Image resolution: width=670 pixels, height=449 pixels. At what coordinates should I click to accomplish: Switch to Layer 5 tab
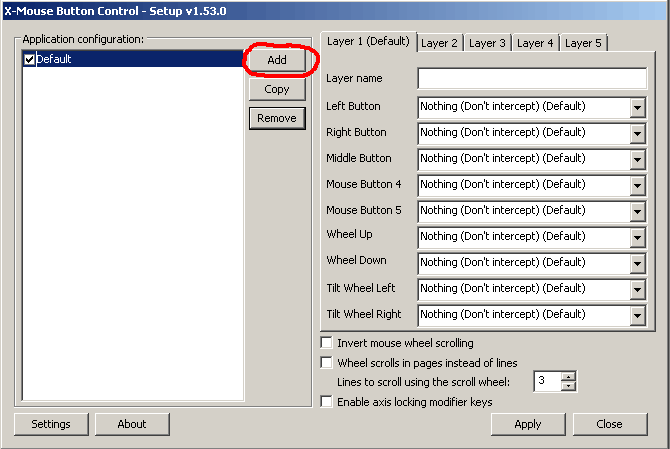583,43
